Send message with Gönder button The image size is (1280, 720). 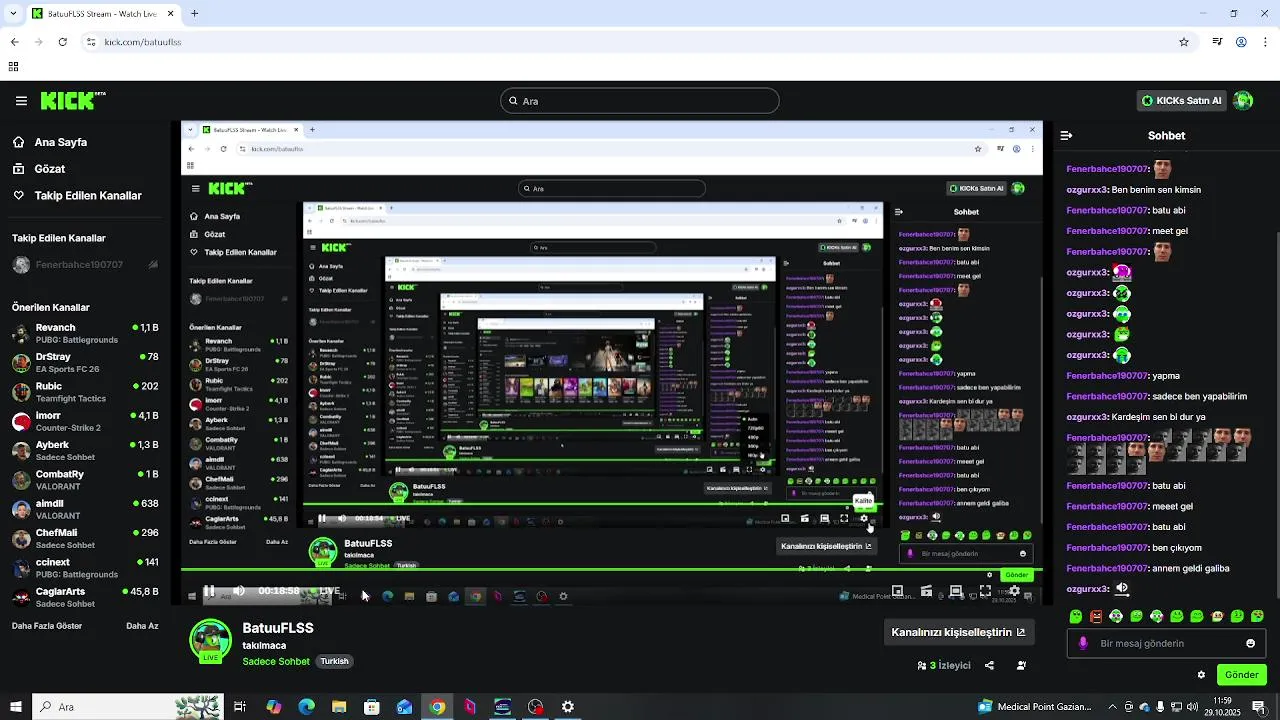[x=1241, y=675]
